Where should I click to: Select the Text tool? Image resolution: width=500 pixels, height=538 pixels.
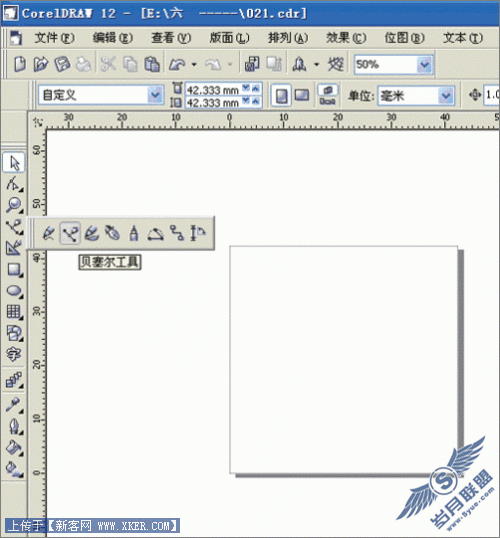coord(14,354)
